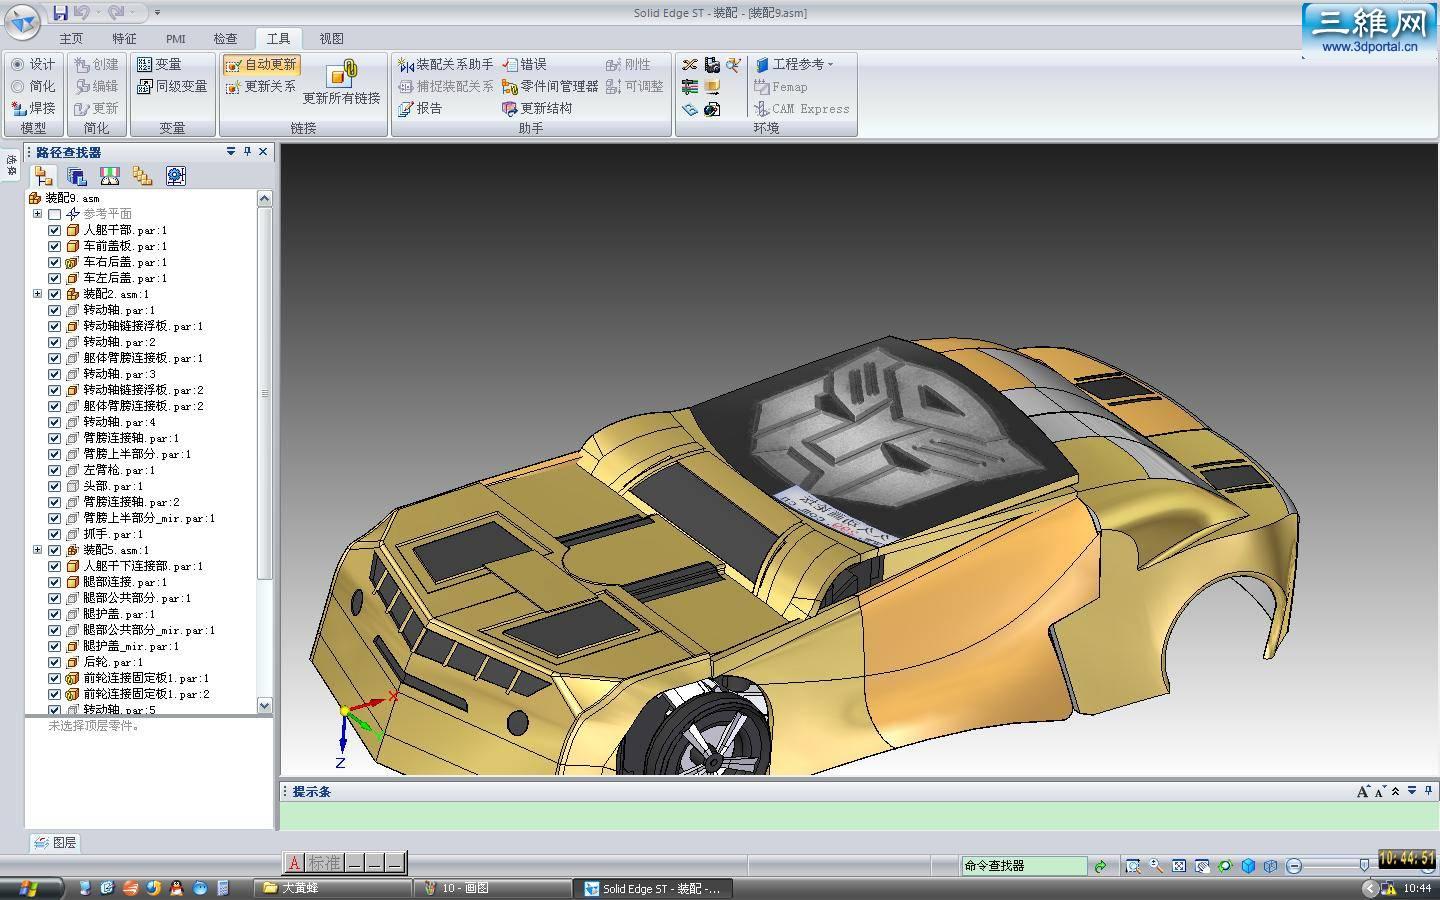Check the 参考平面 visibility checkbox
The height and width of the screenshot is (900, 1440).
pyautogui.click(x=55, y=214)
